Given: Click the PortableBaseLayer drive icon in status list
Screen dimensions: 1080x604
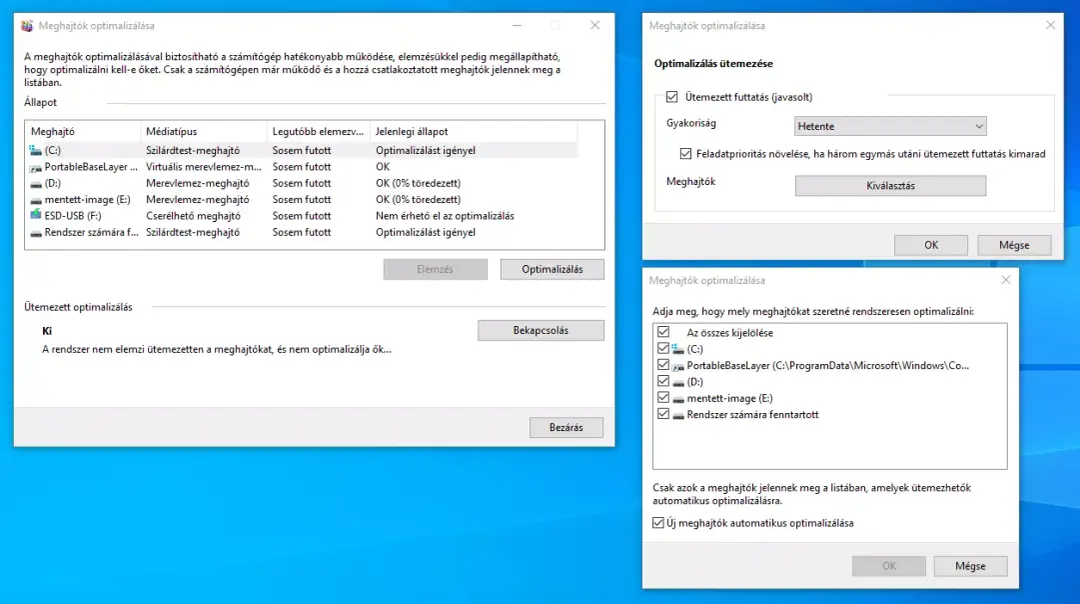Looking at the screenshot, I should point(36,167).
